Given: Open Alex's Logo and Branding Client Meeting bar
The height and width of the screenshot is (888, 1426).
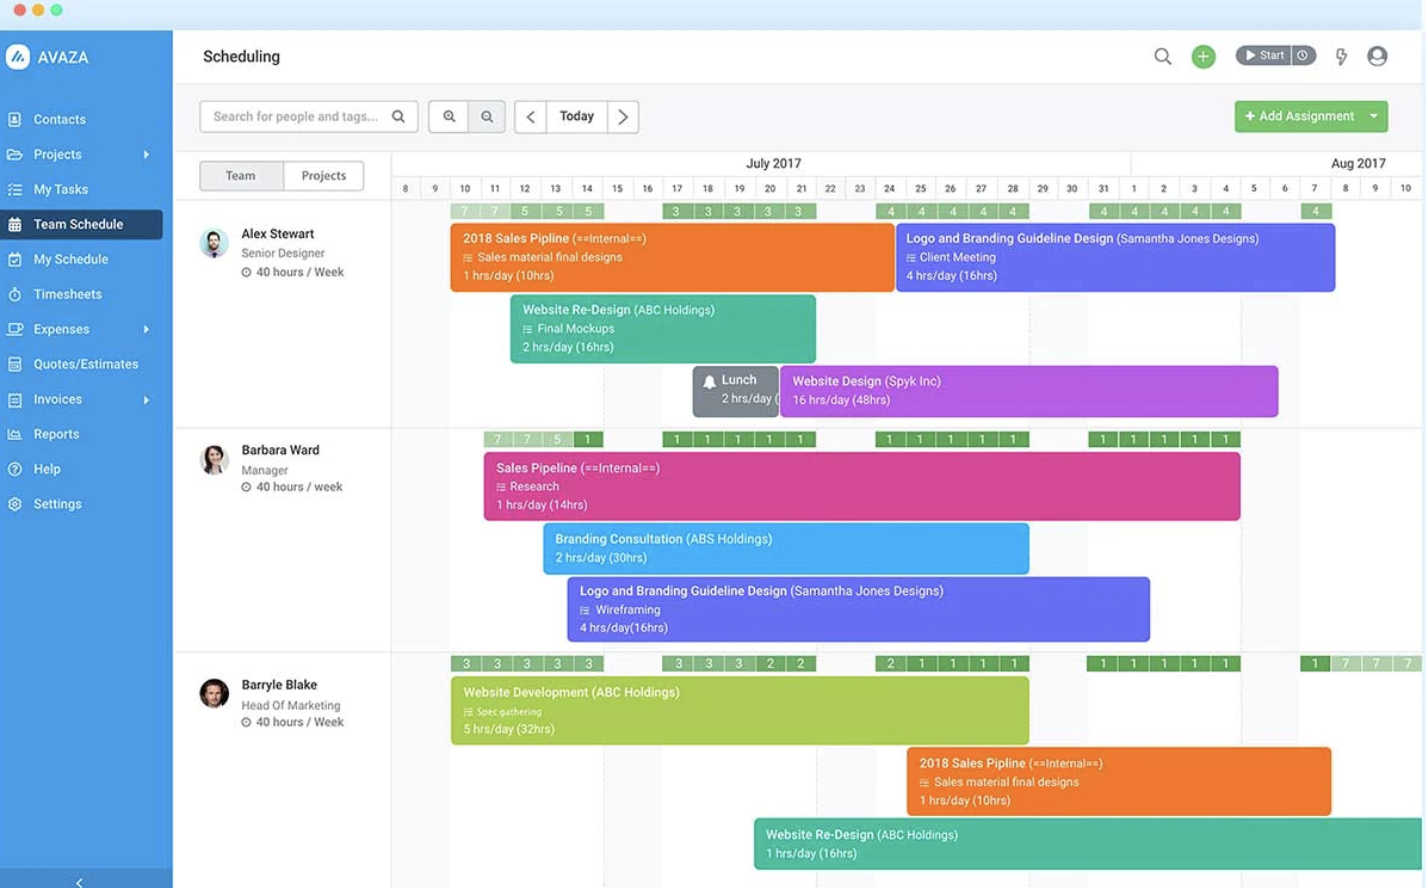Looking at the screenshot, I should click(x=1116, y=257).
